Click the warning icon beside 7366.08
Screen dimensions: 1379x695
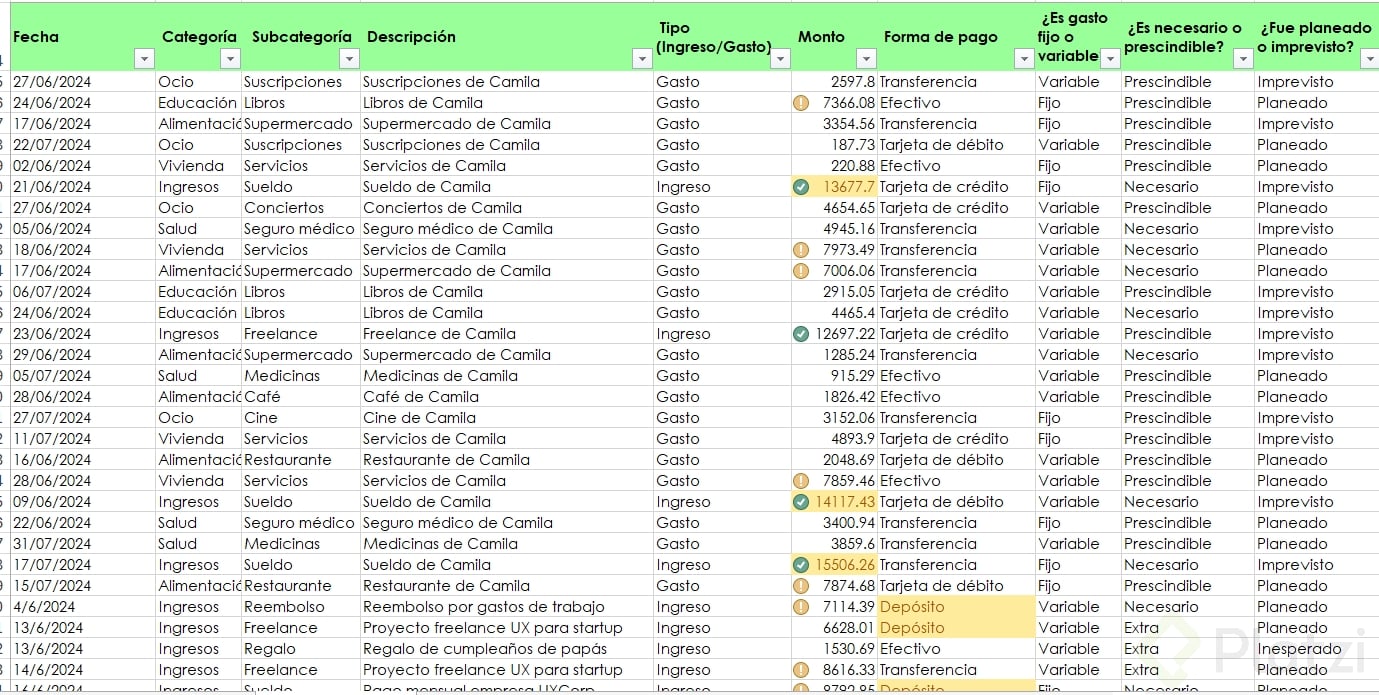tap(800, 103)
